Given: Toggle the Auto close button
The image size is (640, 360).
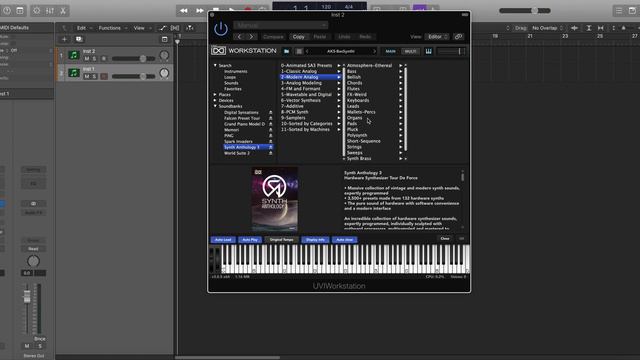Looking at the screenshot, I should [x=344, y=240].
